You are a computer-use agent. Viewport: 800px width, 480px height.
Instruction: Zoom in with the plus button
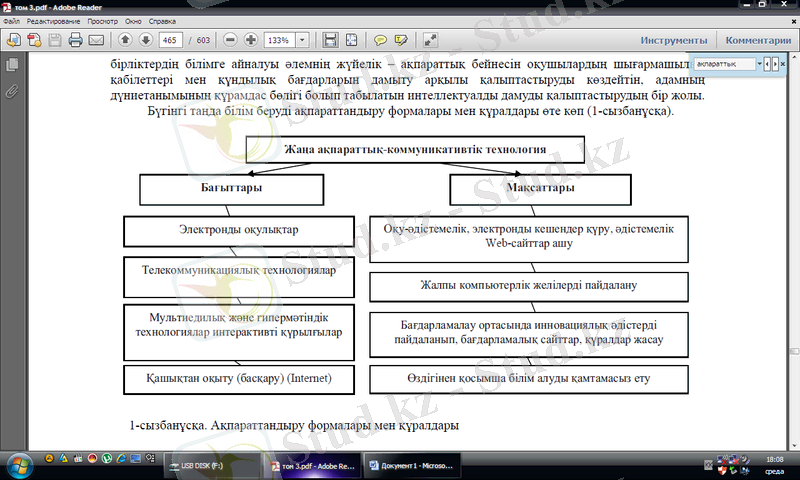point(250,40)
